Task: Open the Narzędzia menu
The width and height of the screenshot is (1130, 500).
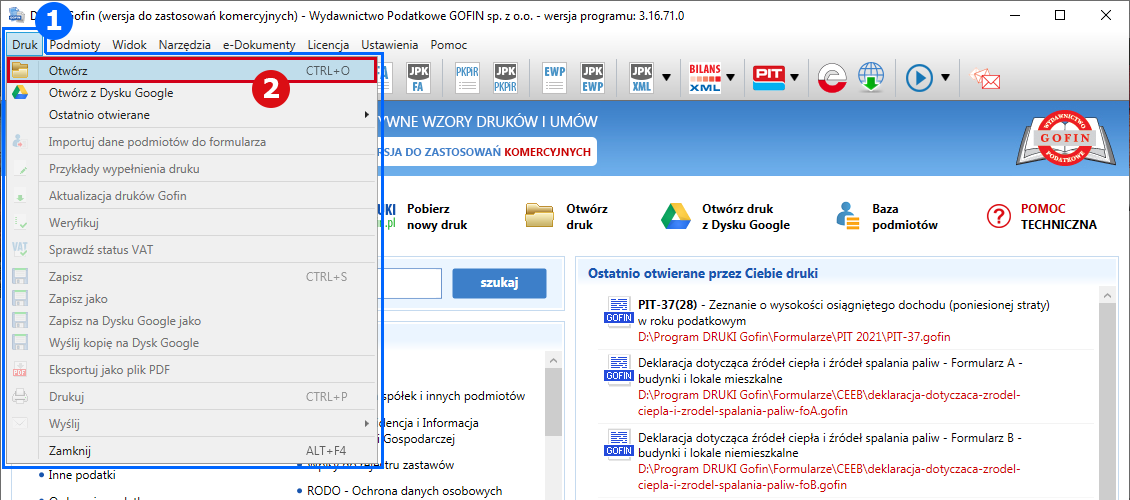Action: tap(185, 45)
